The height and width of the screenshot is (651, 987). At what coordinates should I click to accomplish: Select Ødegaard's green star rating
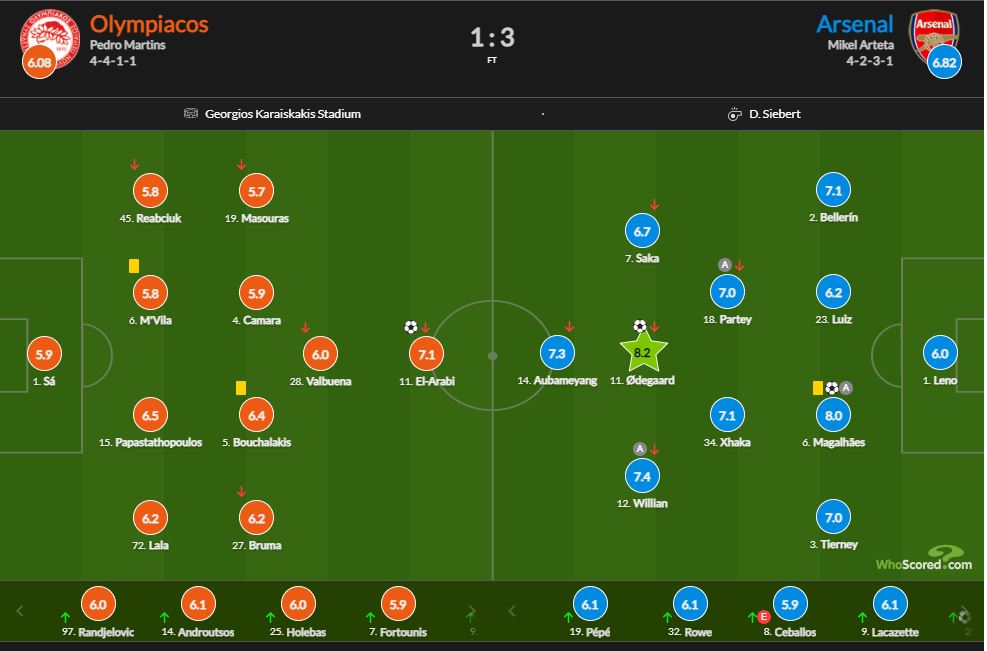(643, 352)
